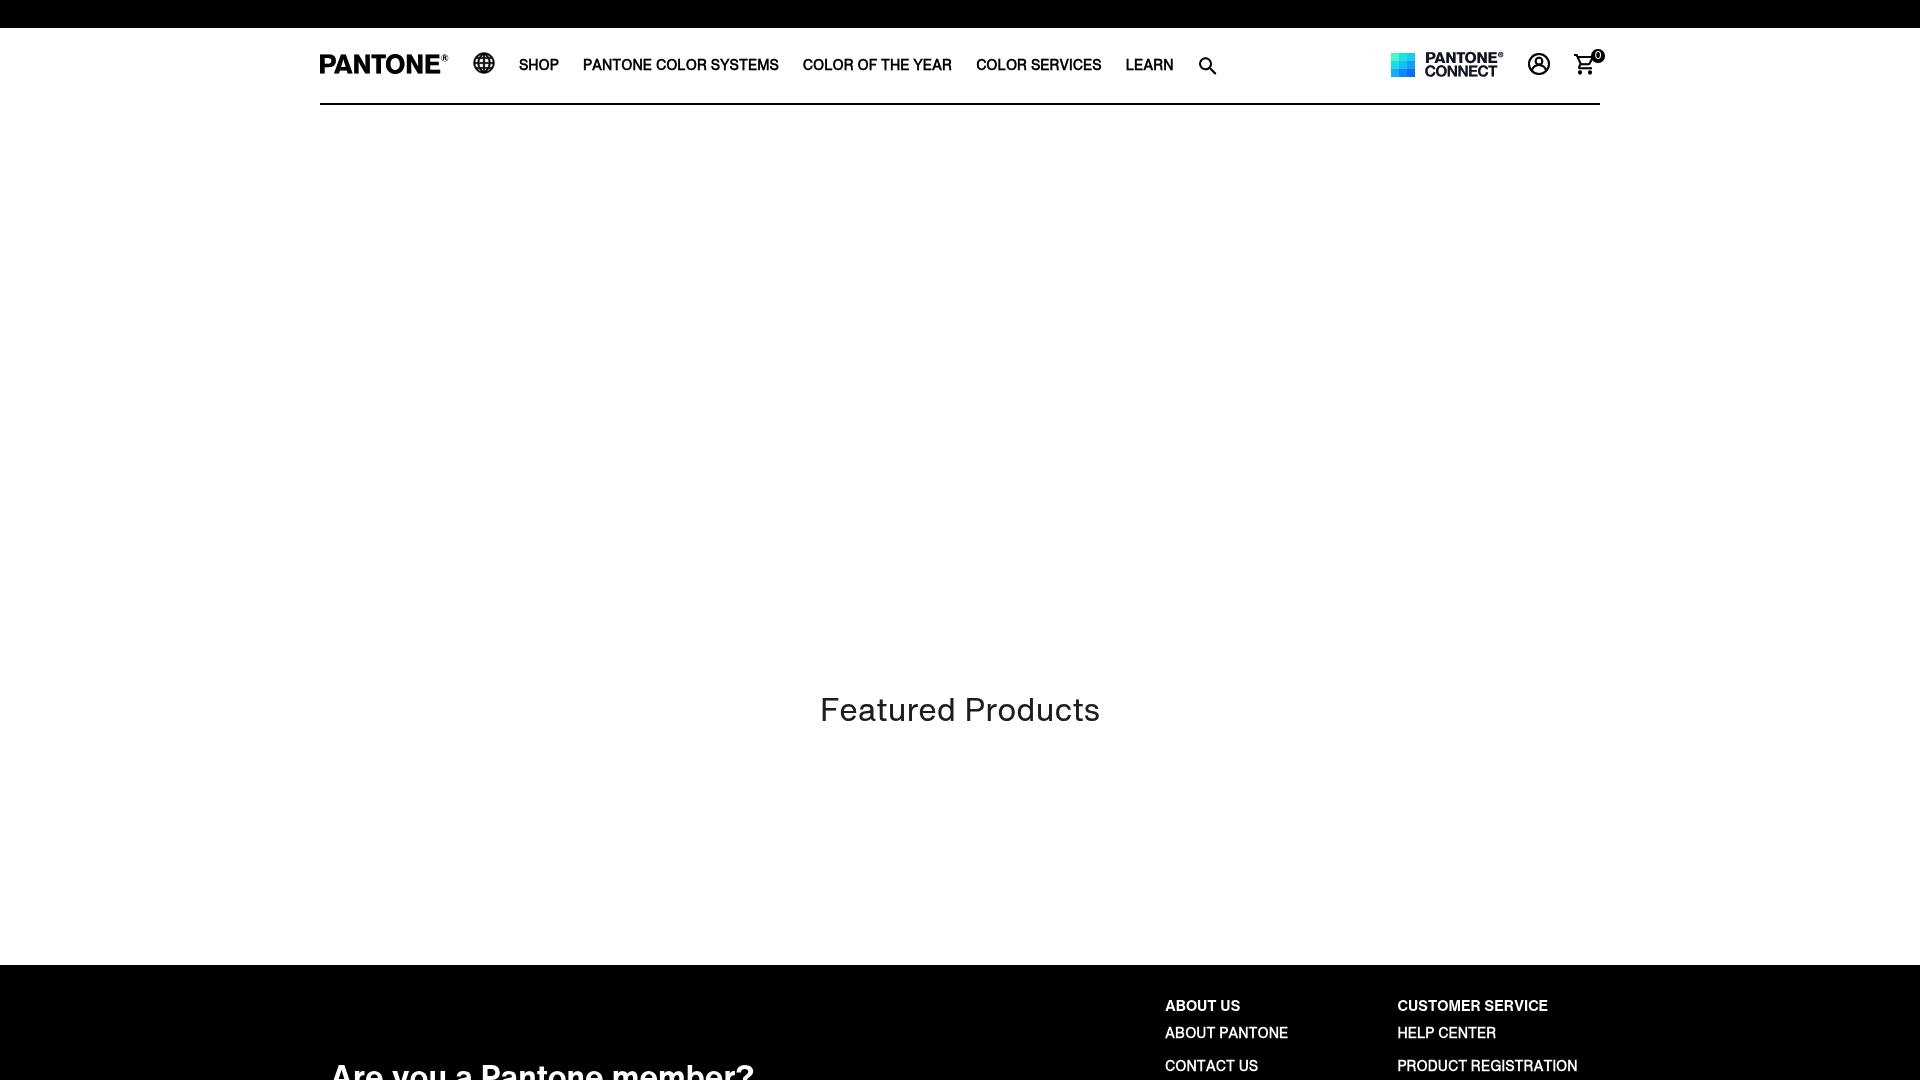Select COLOR SERVICES in the navbar
This screenshot has height=1080, width=1920.
pyautogui.click(x=1038, y=65)
